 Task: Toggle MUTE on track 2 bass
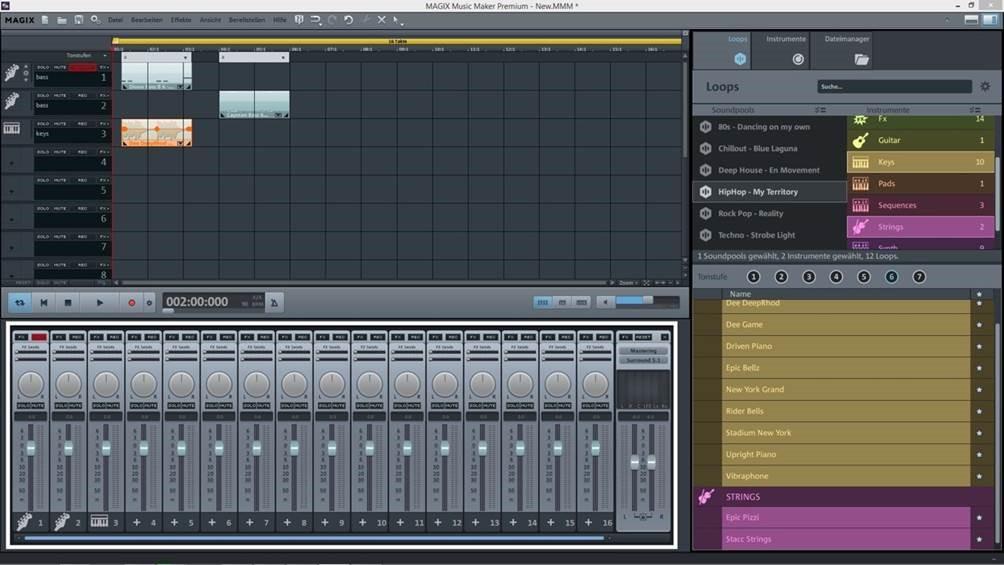point(60,95)
